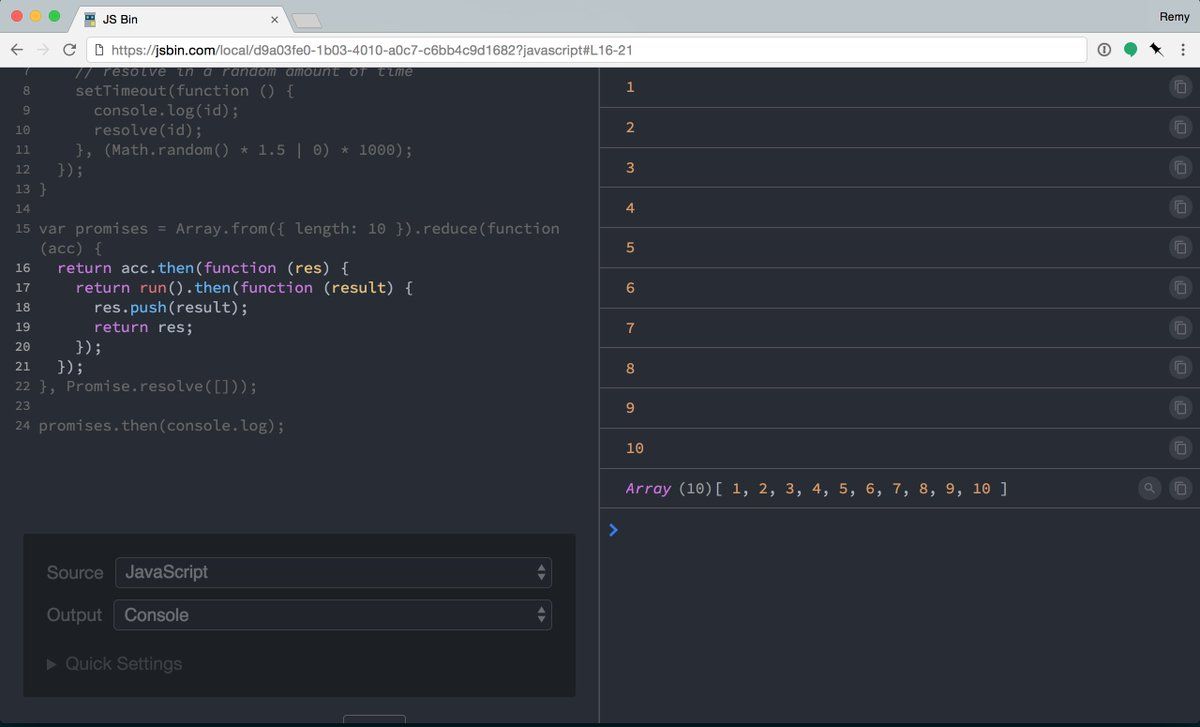Open a new browser tab
Viewport: 1200px width, 727px height.
(x=307, y=20)
